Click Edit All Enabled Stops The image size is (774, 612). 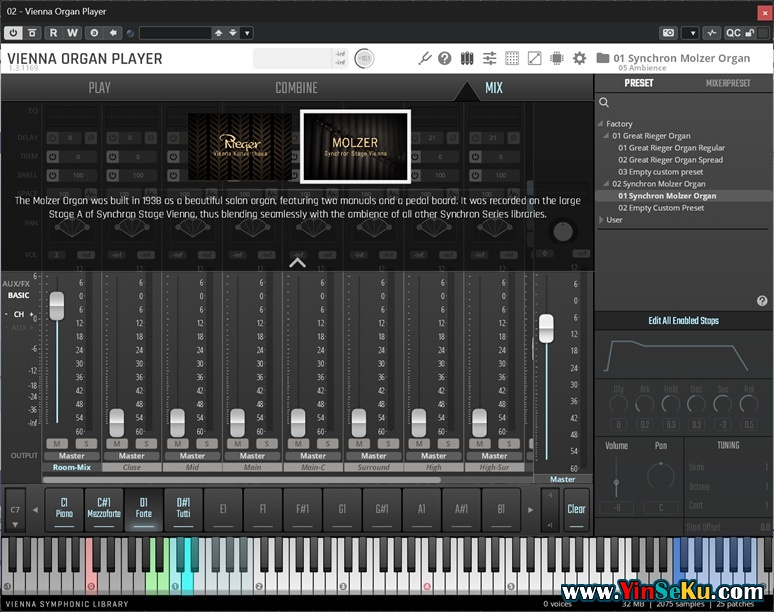tap(683, 321)
